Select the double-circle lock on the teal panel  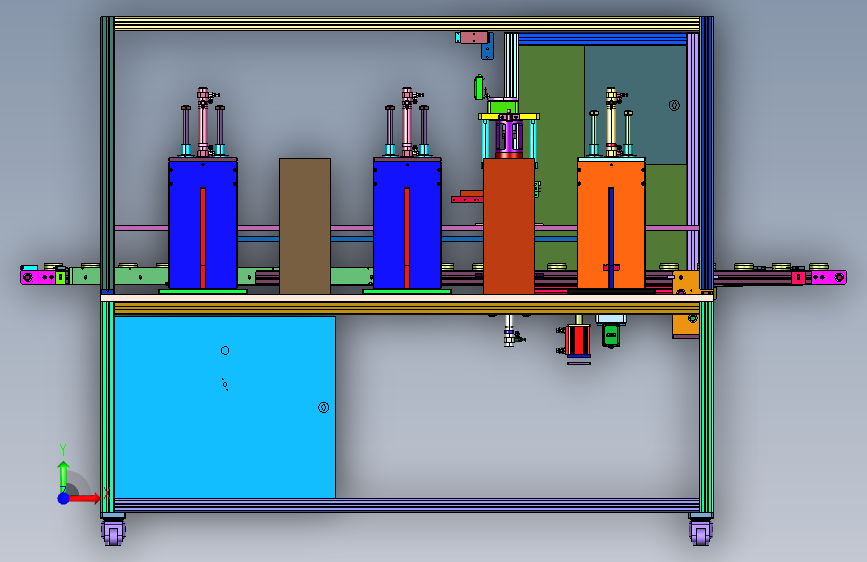coord(674,105)
